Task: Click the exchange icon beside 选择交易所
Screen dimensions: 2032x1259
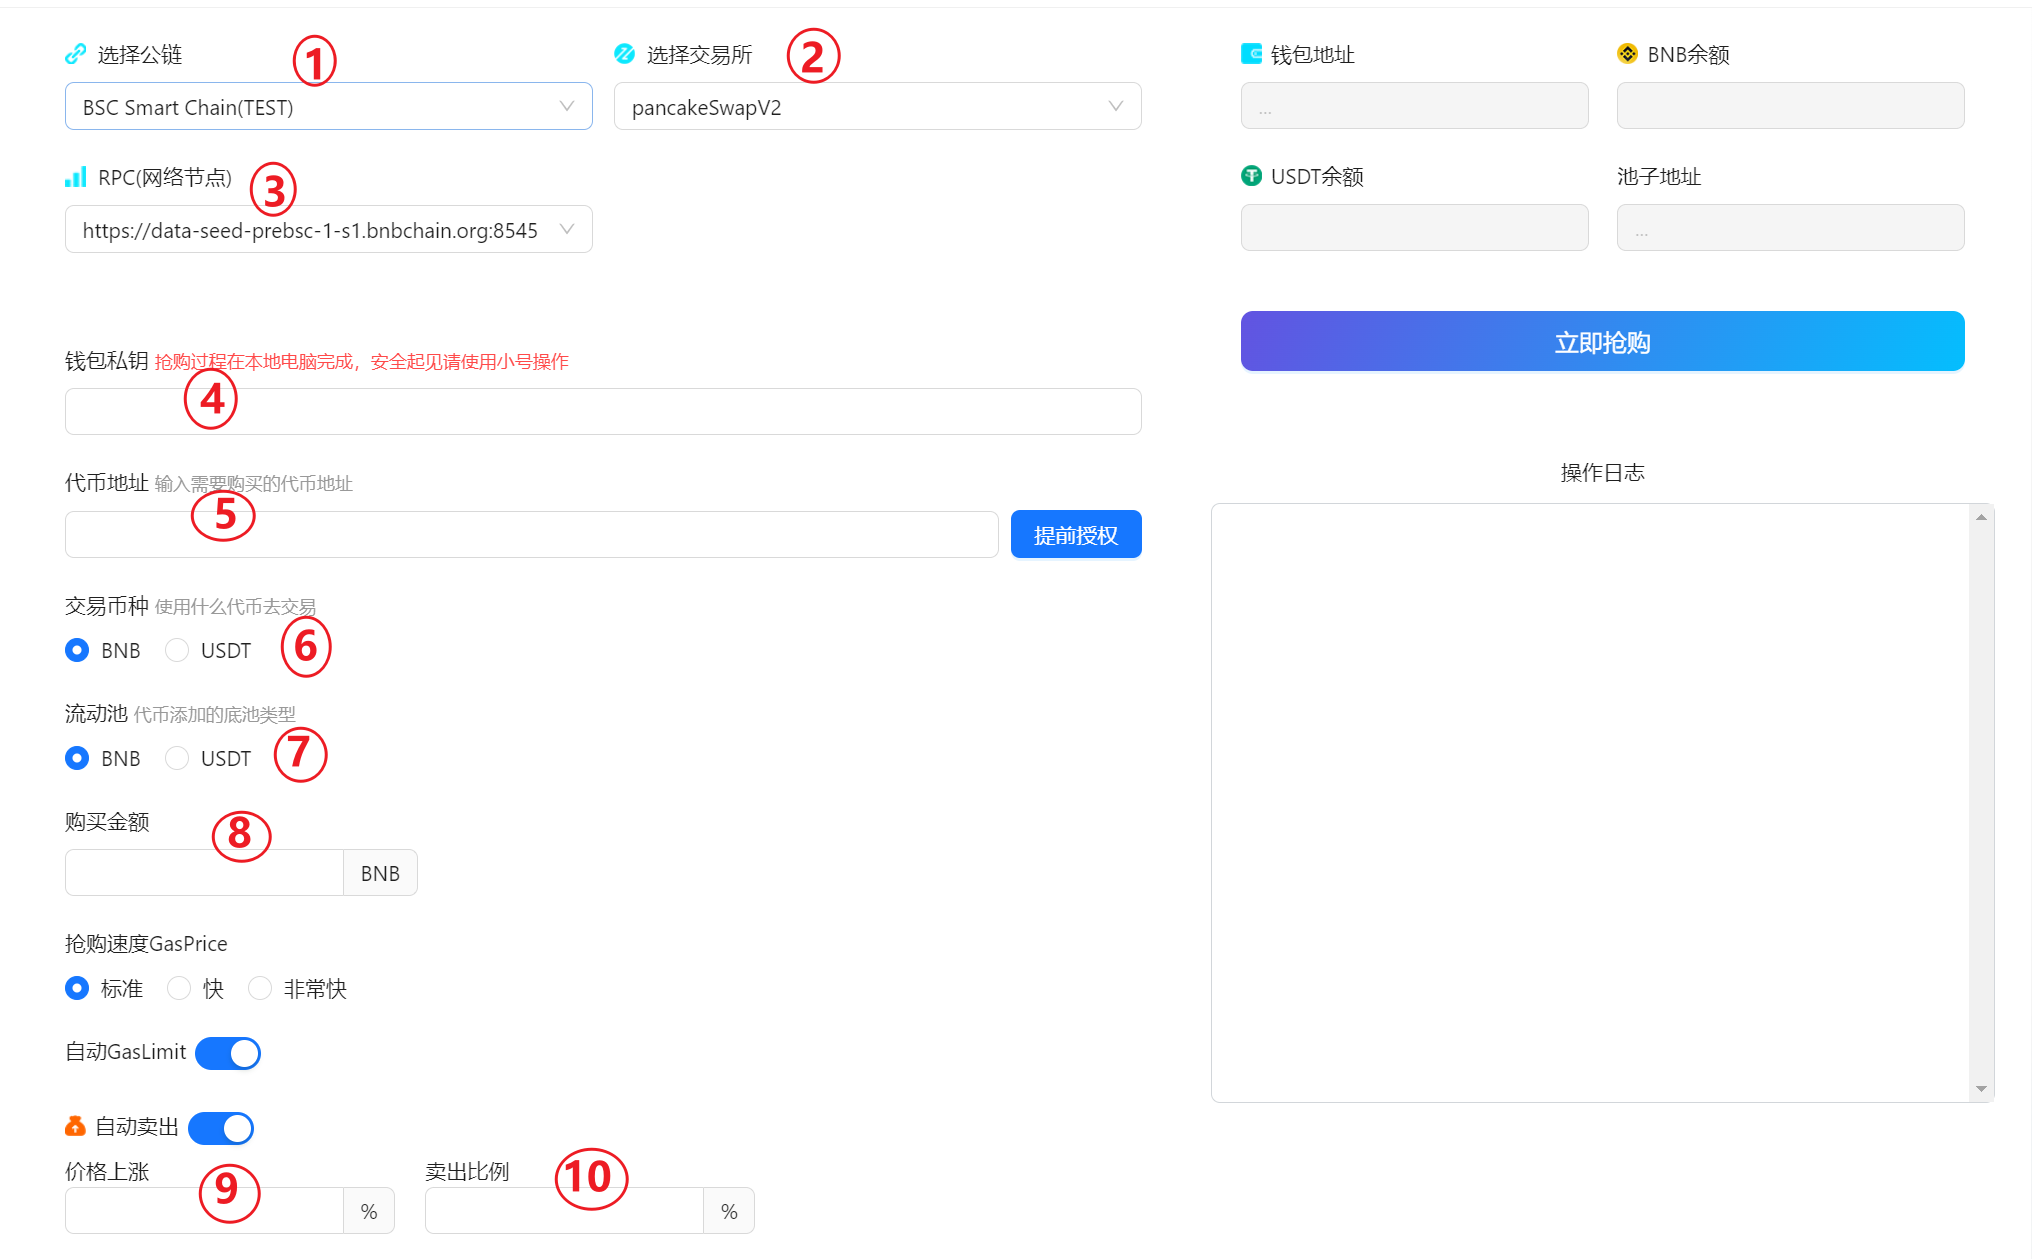Action: 624,54
